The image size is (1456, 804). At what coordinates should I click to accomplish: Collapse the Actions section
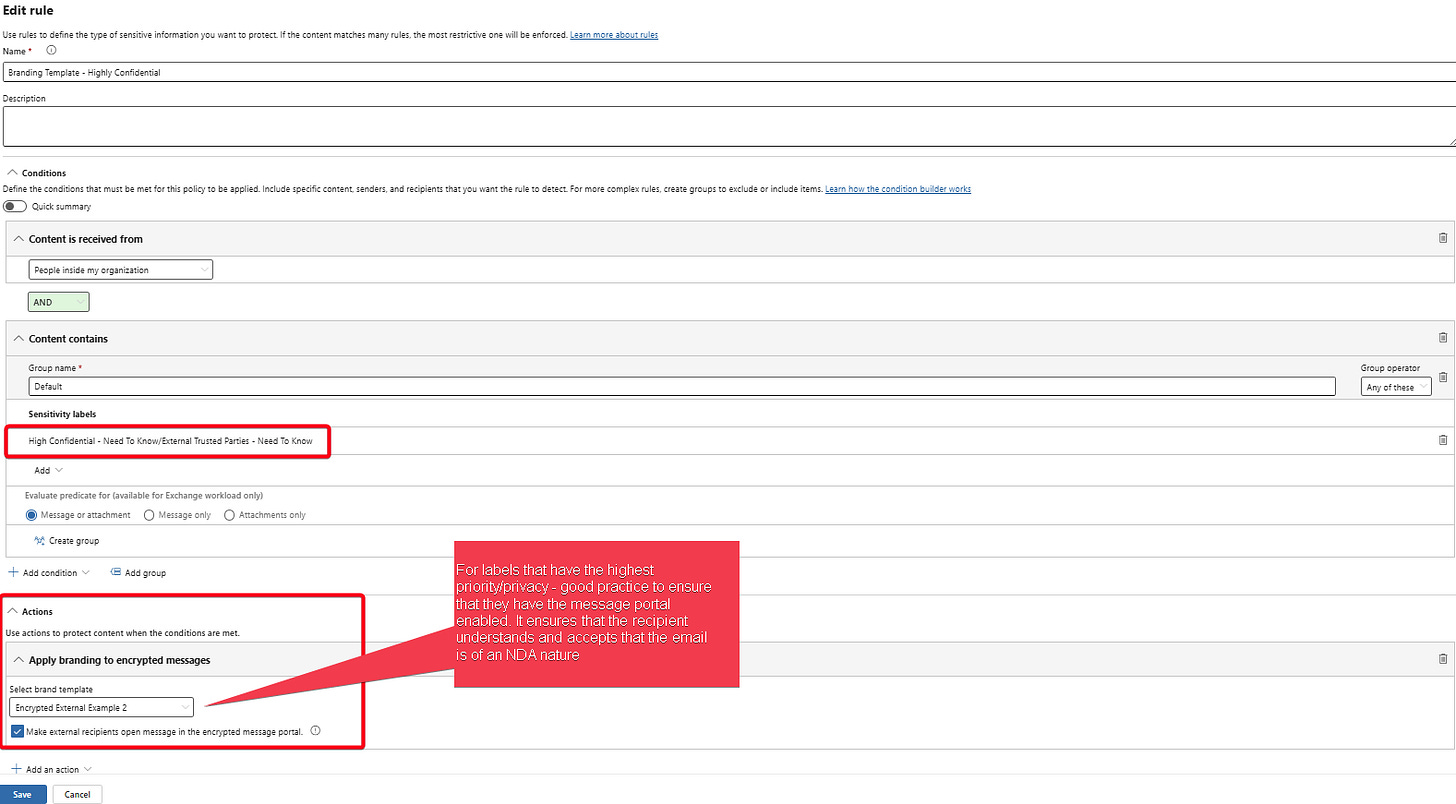12,611
